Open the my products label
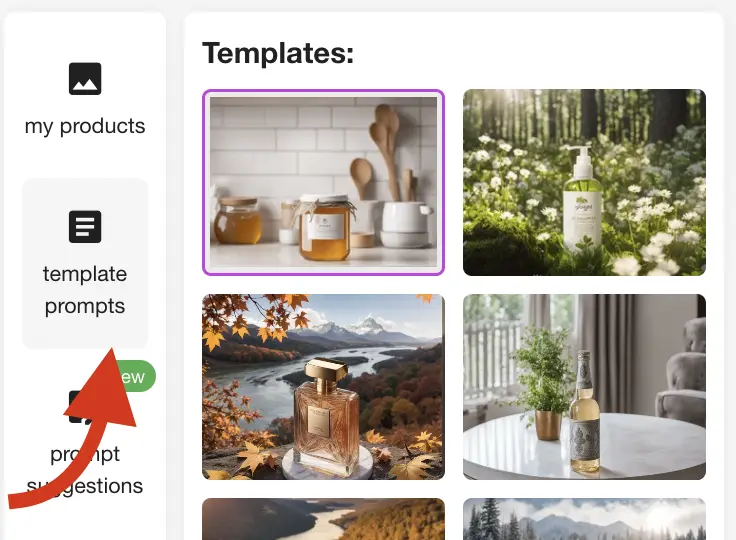 [85, 126]
